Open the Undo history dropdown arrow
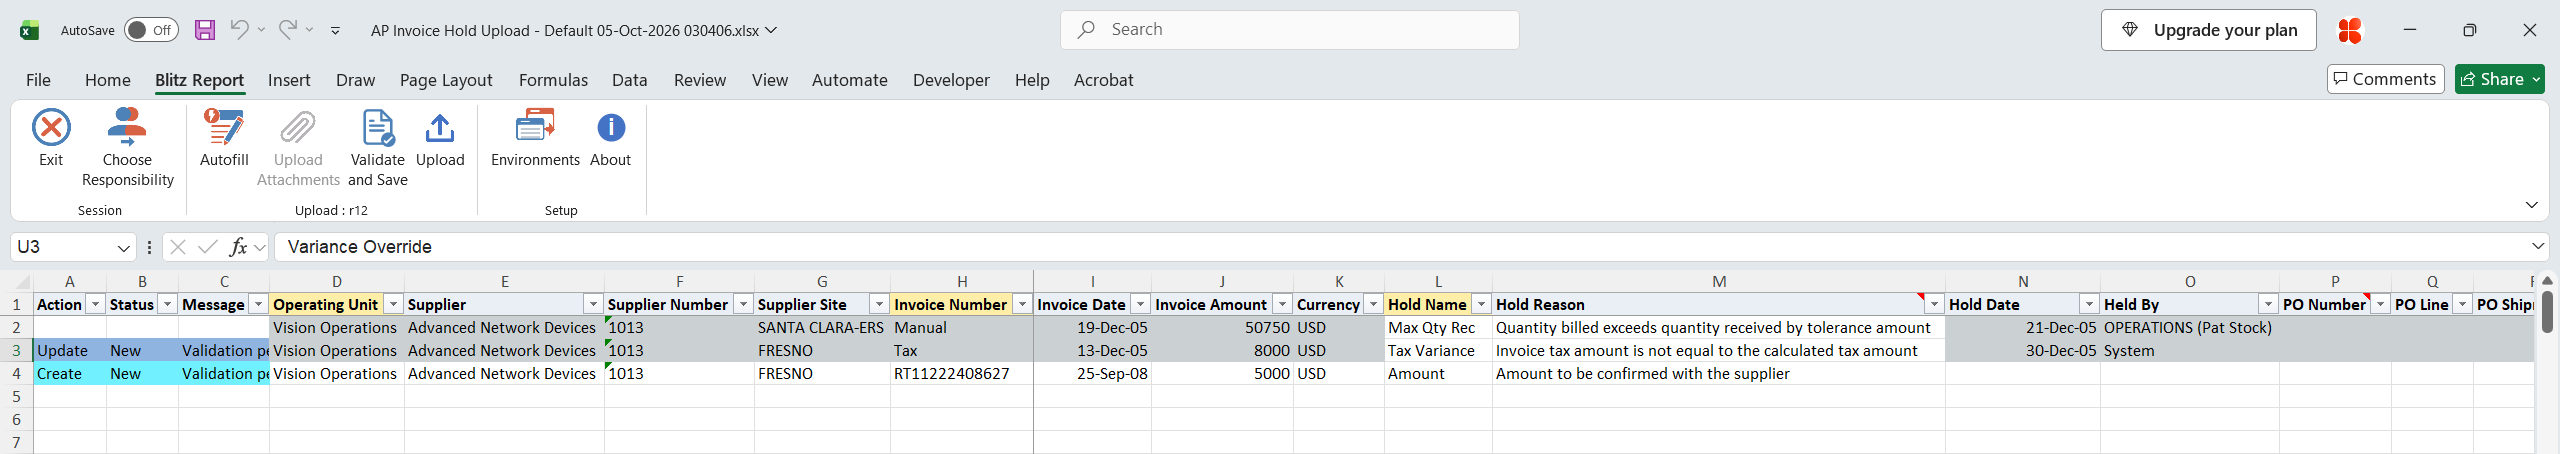This screenshot has width=2560, height=454. point(261,30)
